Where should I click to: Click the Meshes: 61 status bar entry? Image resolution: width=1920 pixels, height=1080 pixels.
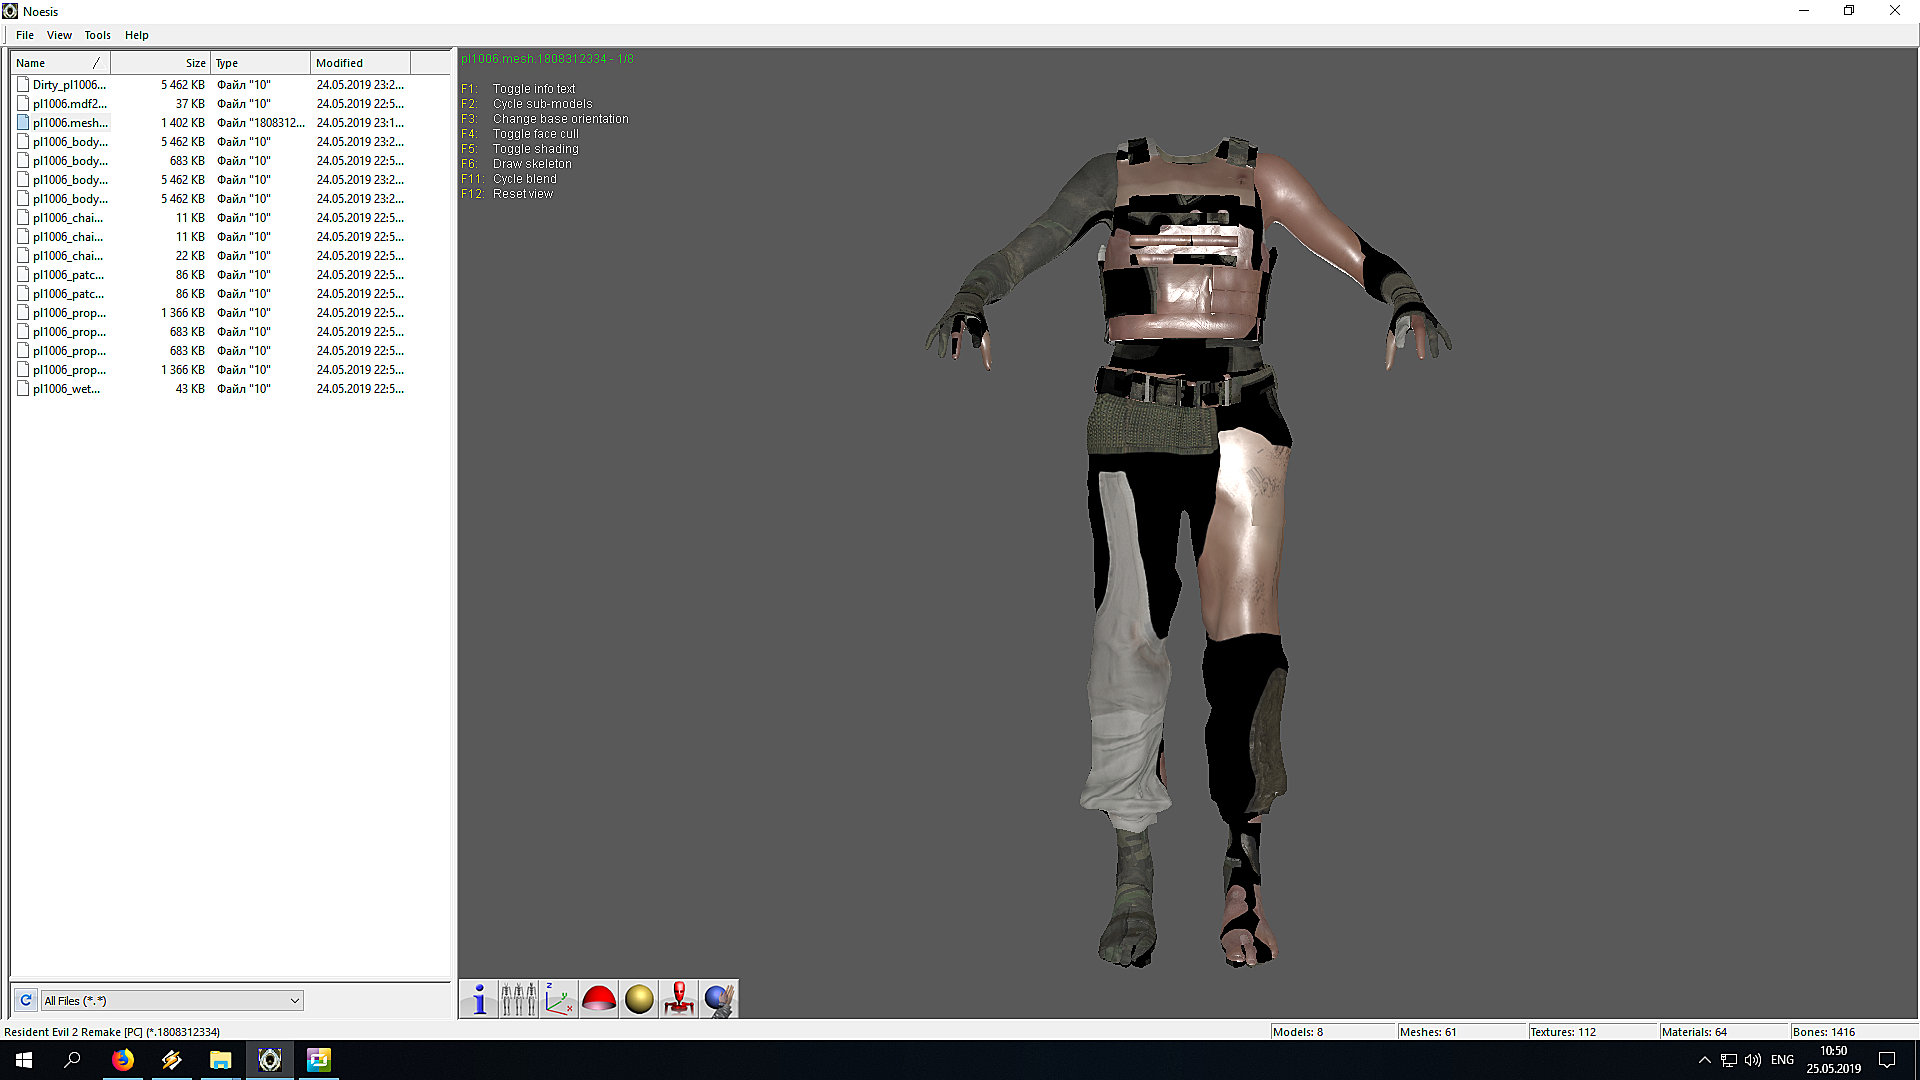(x=1461, y=1032)
